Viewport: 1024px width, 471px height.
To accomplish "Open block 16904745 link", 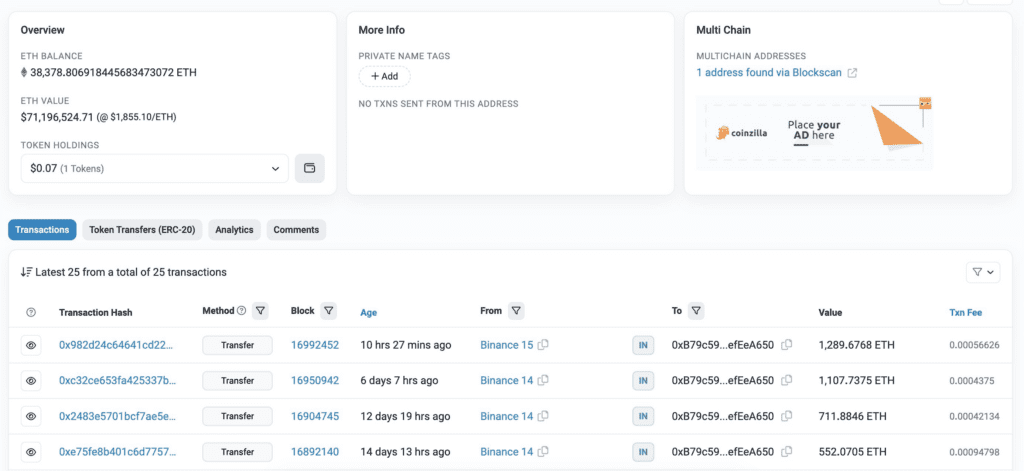I will tap(315, 416).
